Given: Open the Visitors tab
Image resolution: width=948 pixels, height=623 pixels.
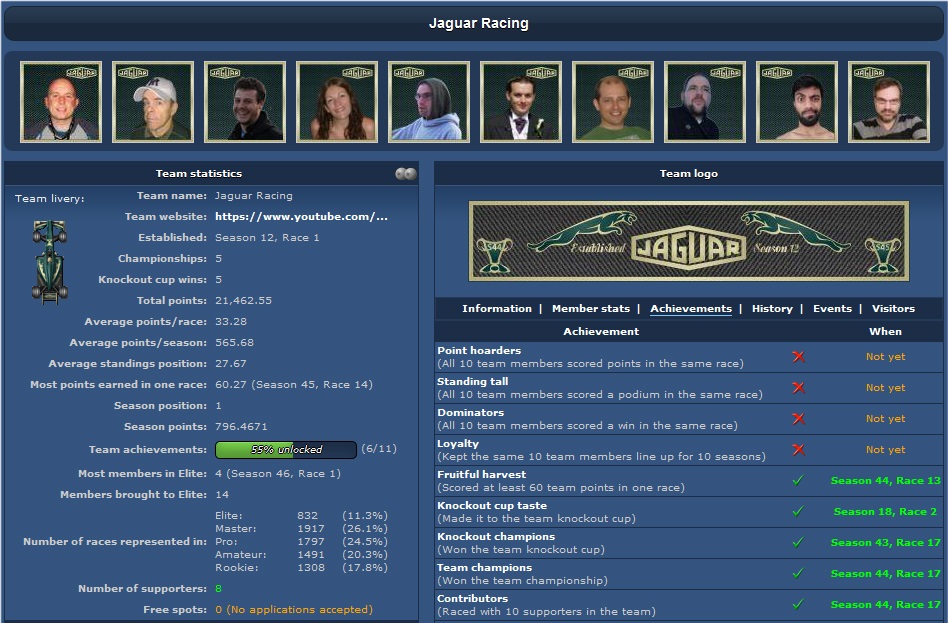Looking at the screenshot, I should click(x=893, y=308).
